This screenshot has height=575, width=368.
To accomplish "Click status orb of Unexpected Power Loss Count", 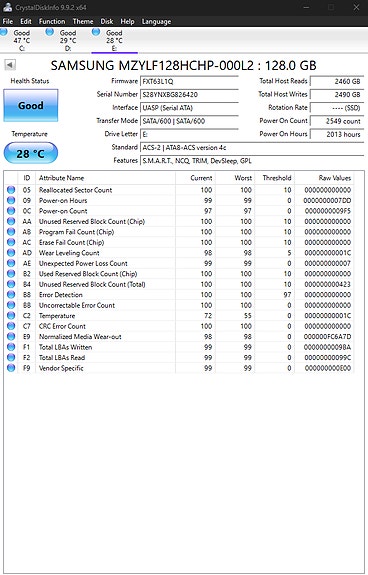I will 11,263.
